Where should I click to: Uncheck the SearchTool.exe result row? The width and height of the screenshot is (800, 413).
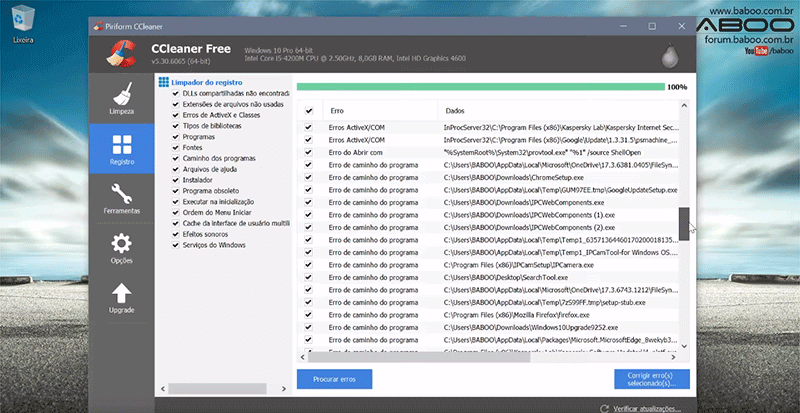click(x=308, y=277)
